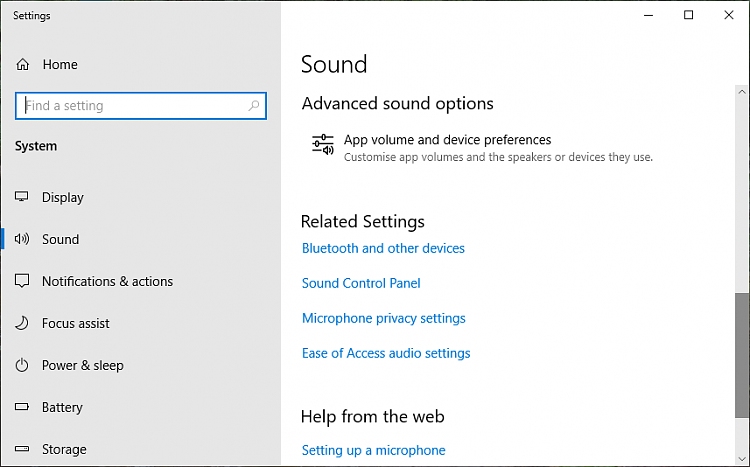Click the Battery icon in sidebar
Viewport: 750px width, 467px height.
tap(22, 408)
